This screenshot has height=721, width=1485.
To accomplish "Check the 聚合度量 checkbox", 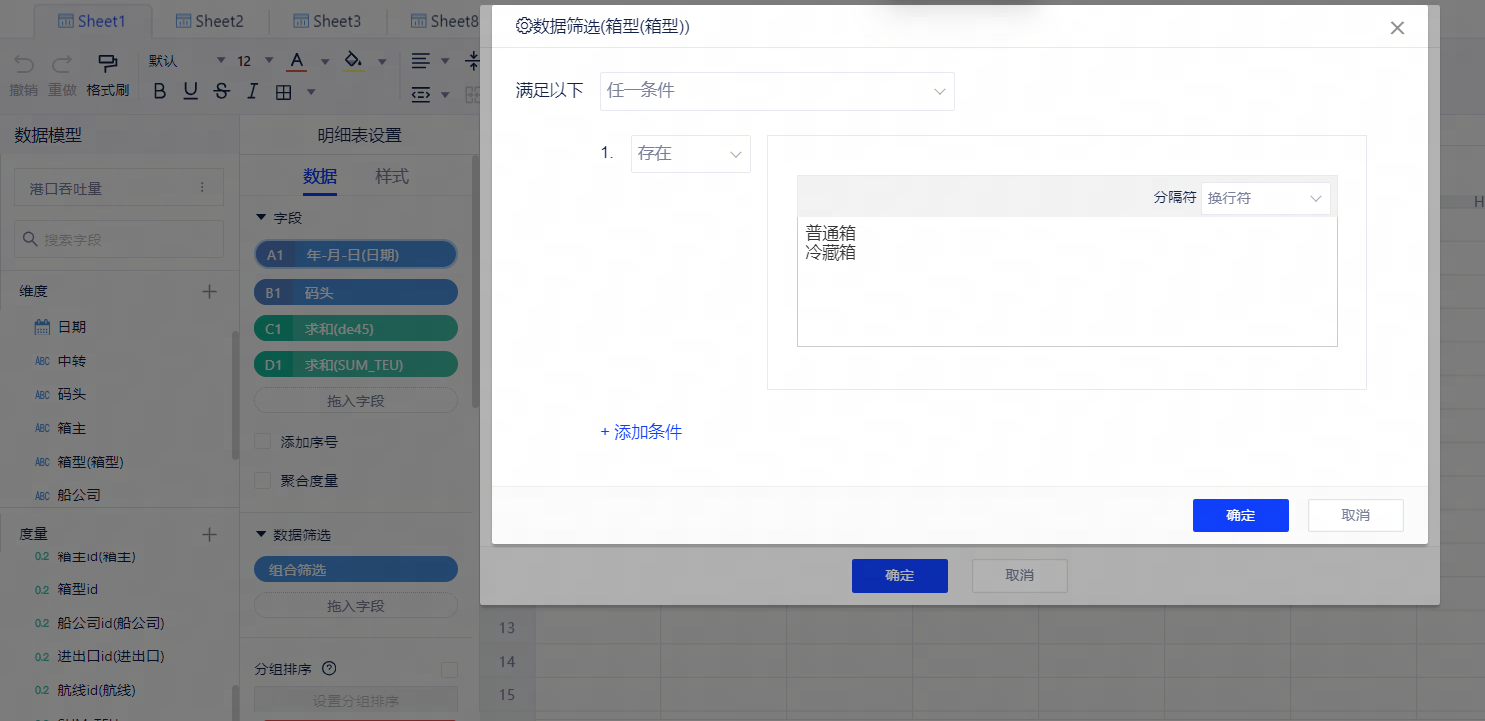I will click(x=263, y=480).
